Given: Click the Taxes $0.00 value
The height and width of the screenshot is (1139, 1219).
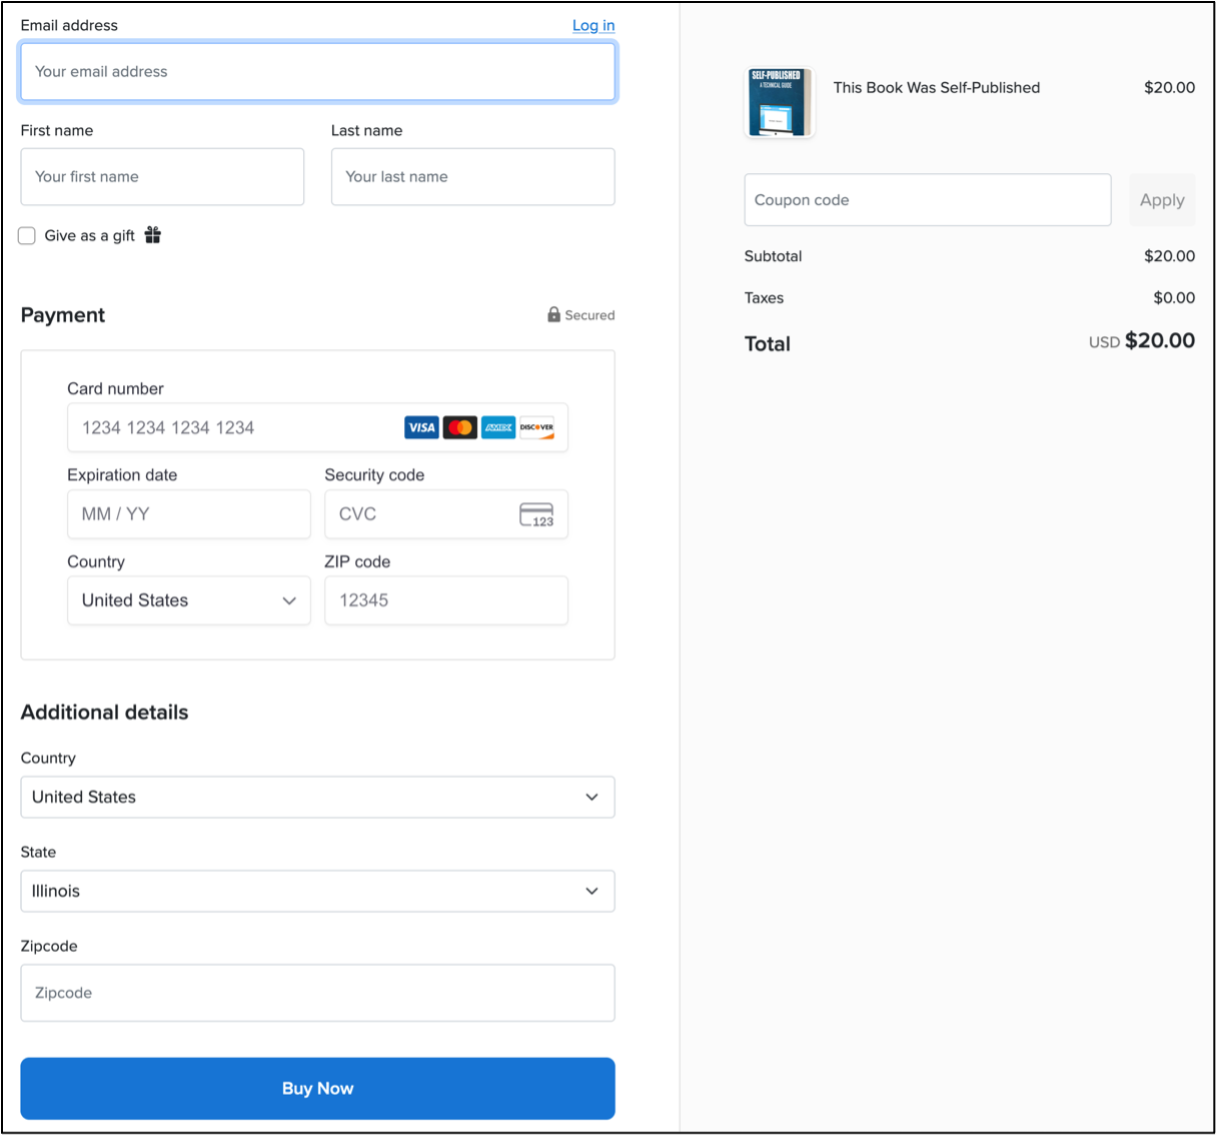Looking at the screenshot, I should click(x=1174, y=298).
